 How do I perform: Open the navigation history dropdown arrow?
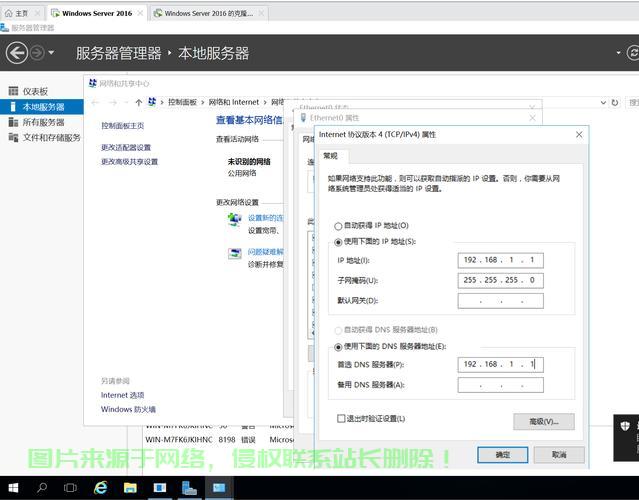(51, 53)
